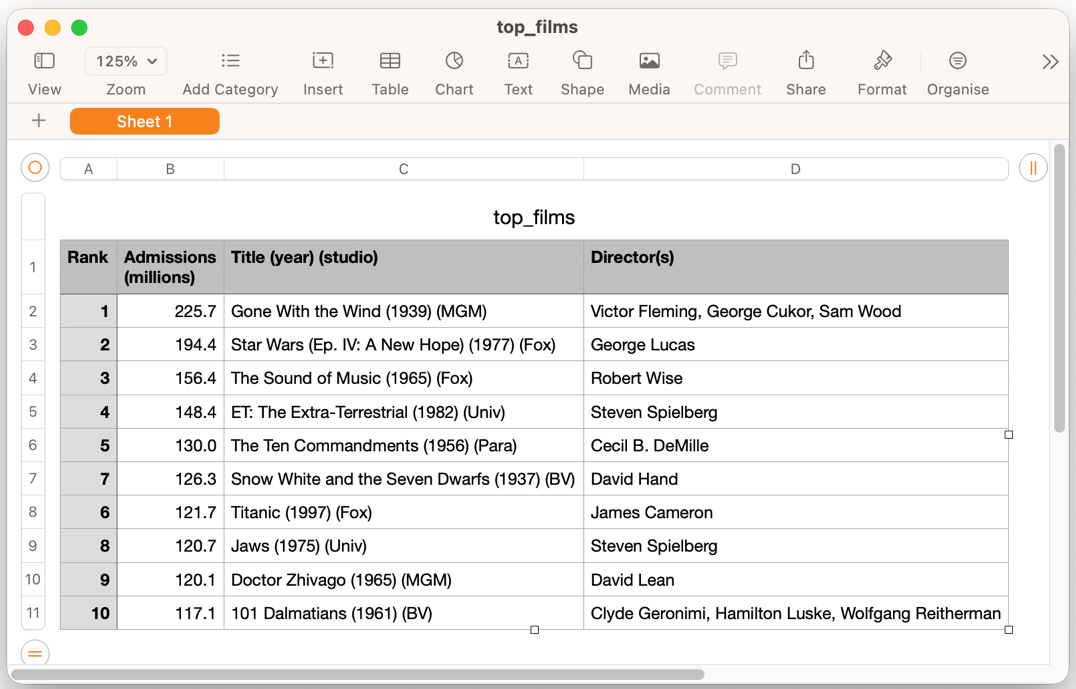
Task: Click the Director(s) header cell
Action: click(x=796, y=267)
